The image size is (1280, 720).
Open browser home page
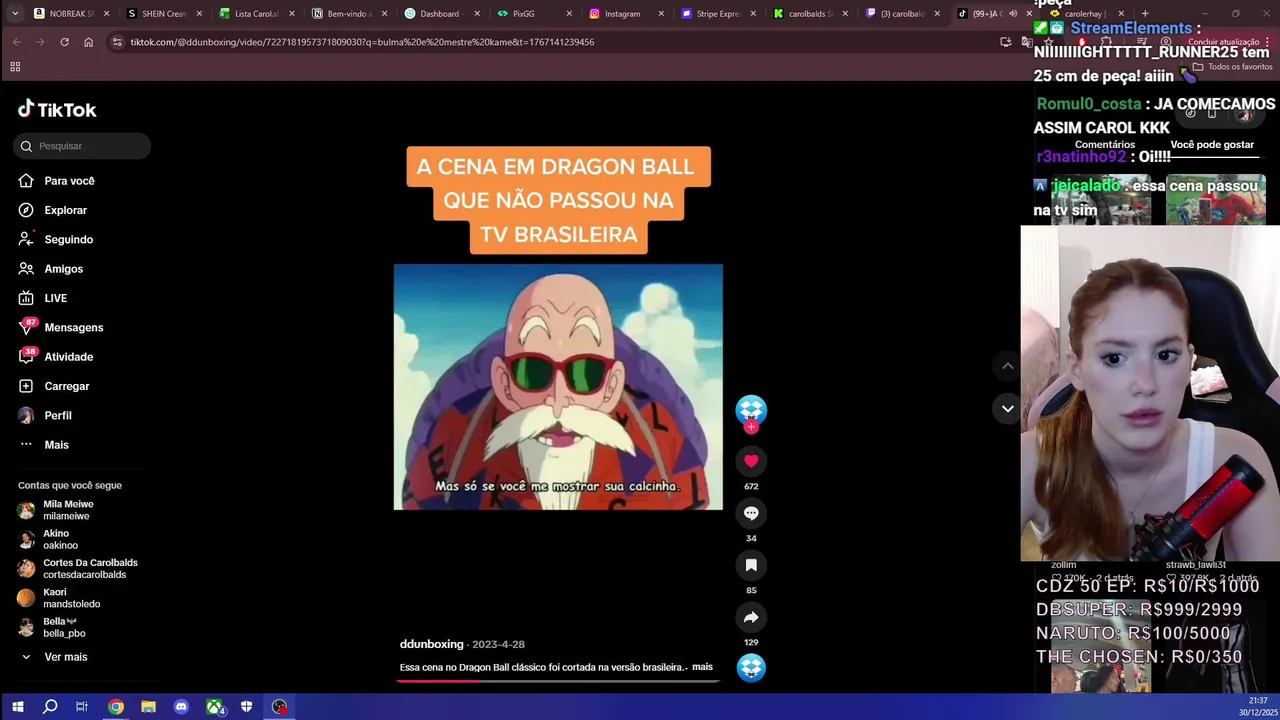(x=88, y=42)
